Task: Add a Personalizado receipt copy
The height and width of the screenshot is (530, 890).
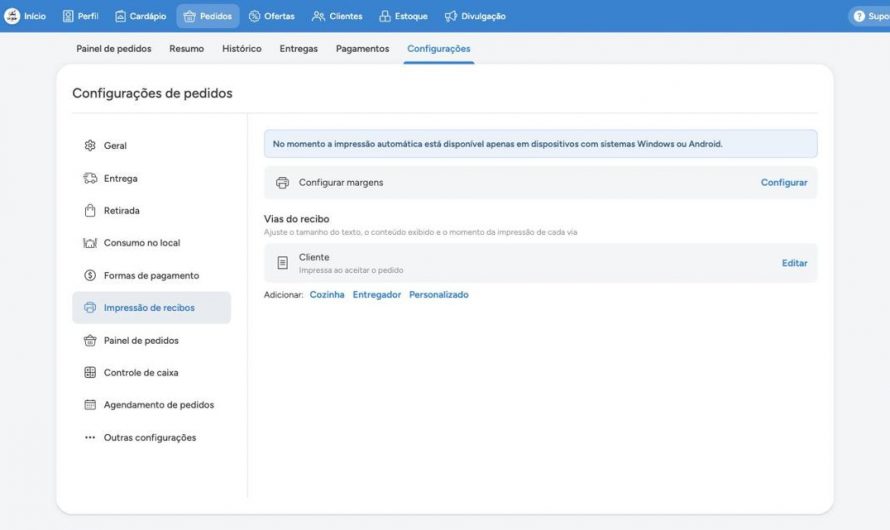Action: (439, 295)
